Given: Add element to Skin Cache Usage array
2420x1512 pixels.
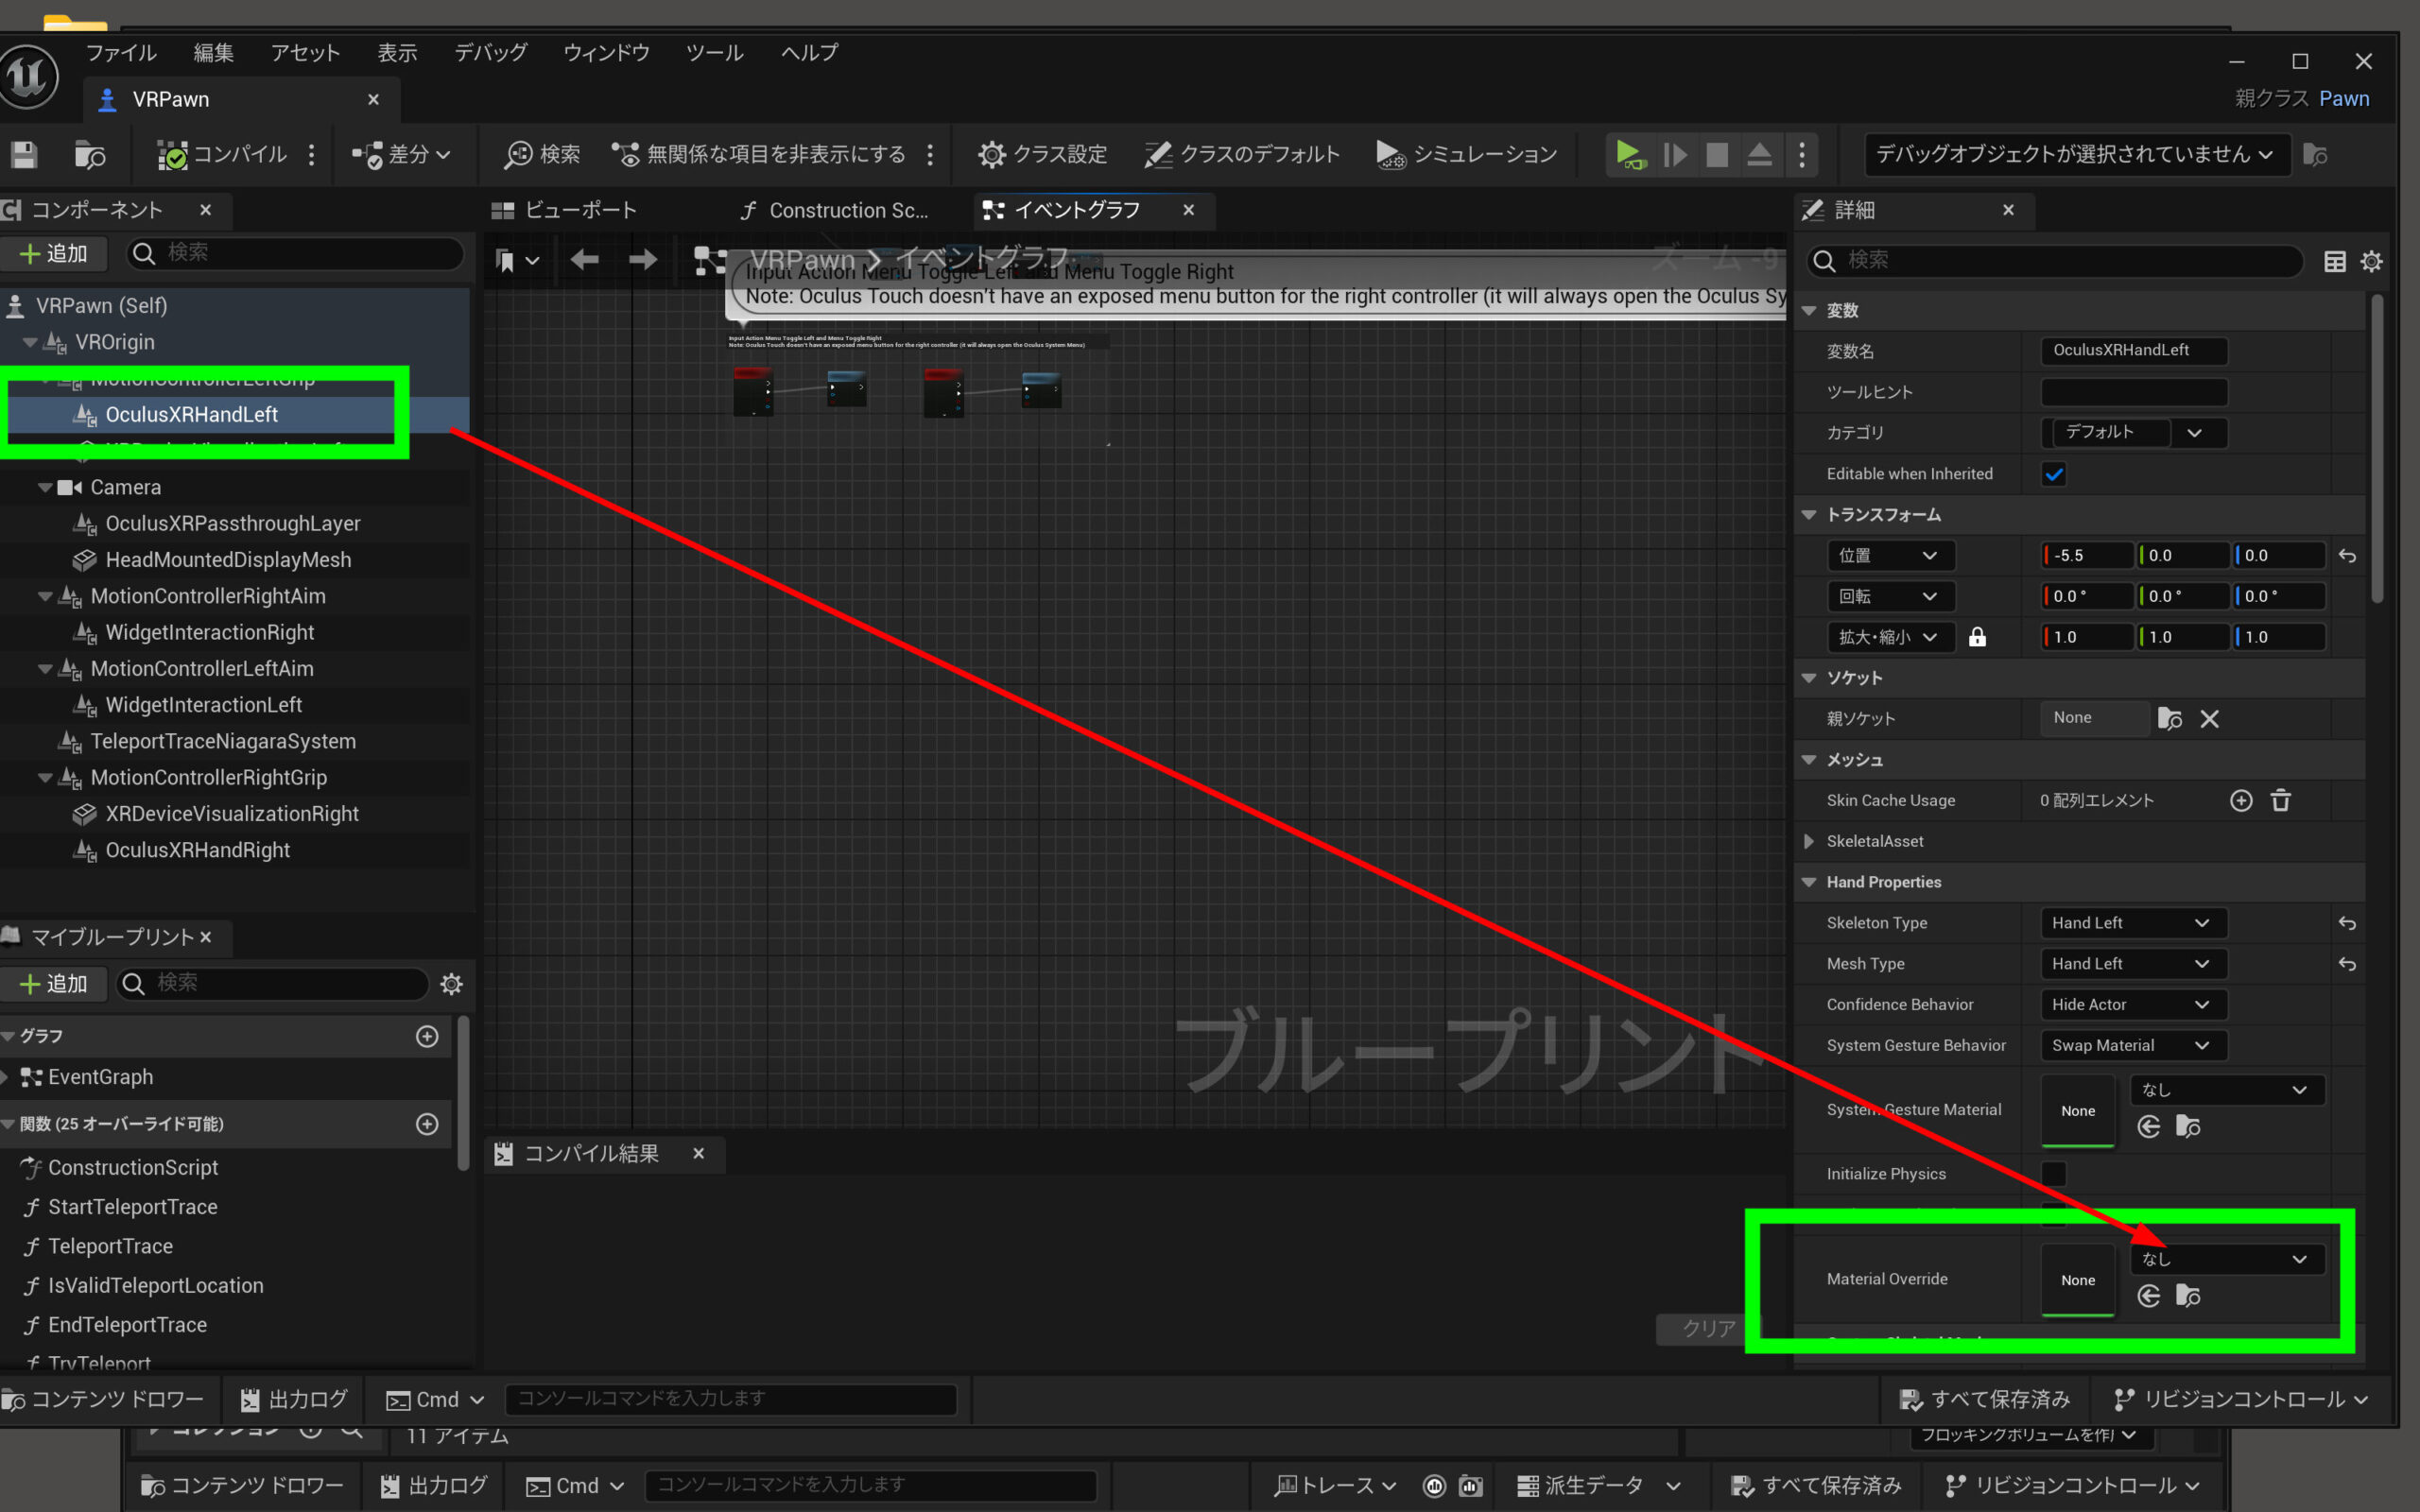Looking at the screenshot, I should [2241, 800].
